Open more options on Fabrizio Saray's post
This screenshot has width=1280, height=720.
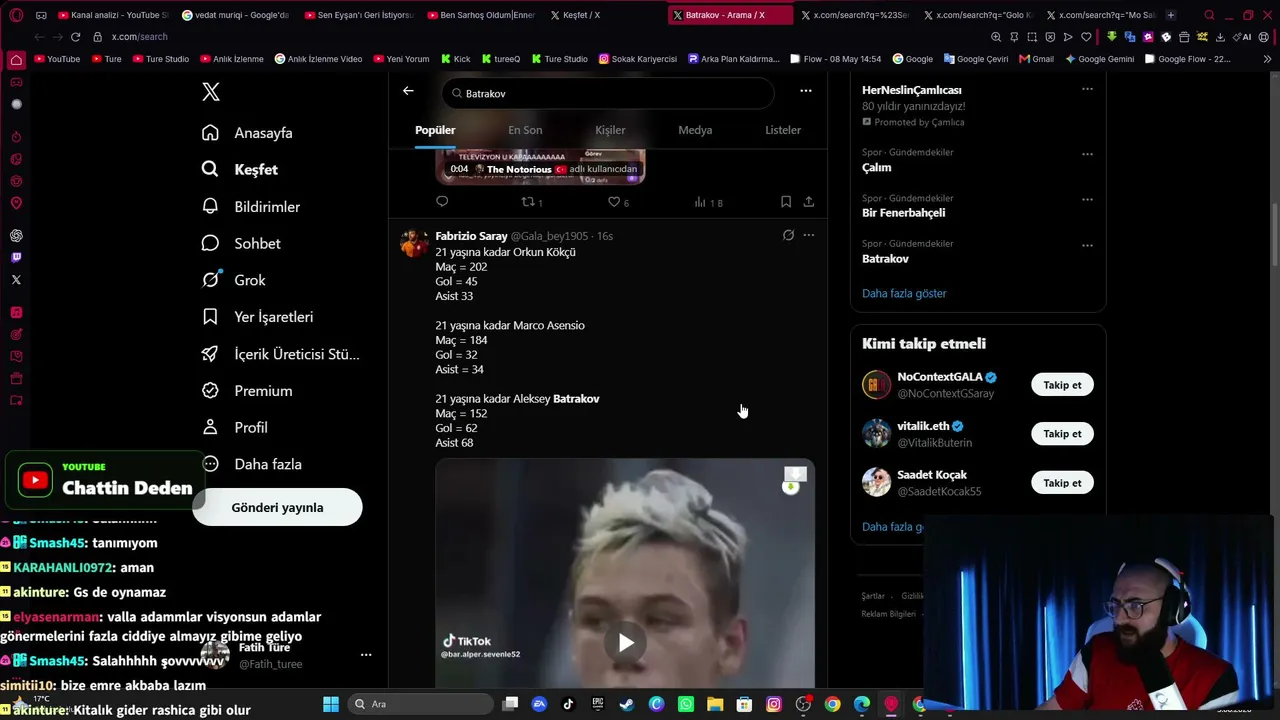point(809,235)
